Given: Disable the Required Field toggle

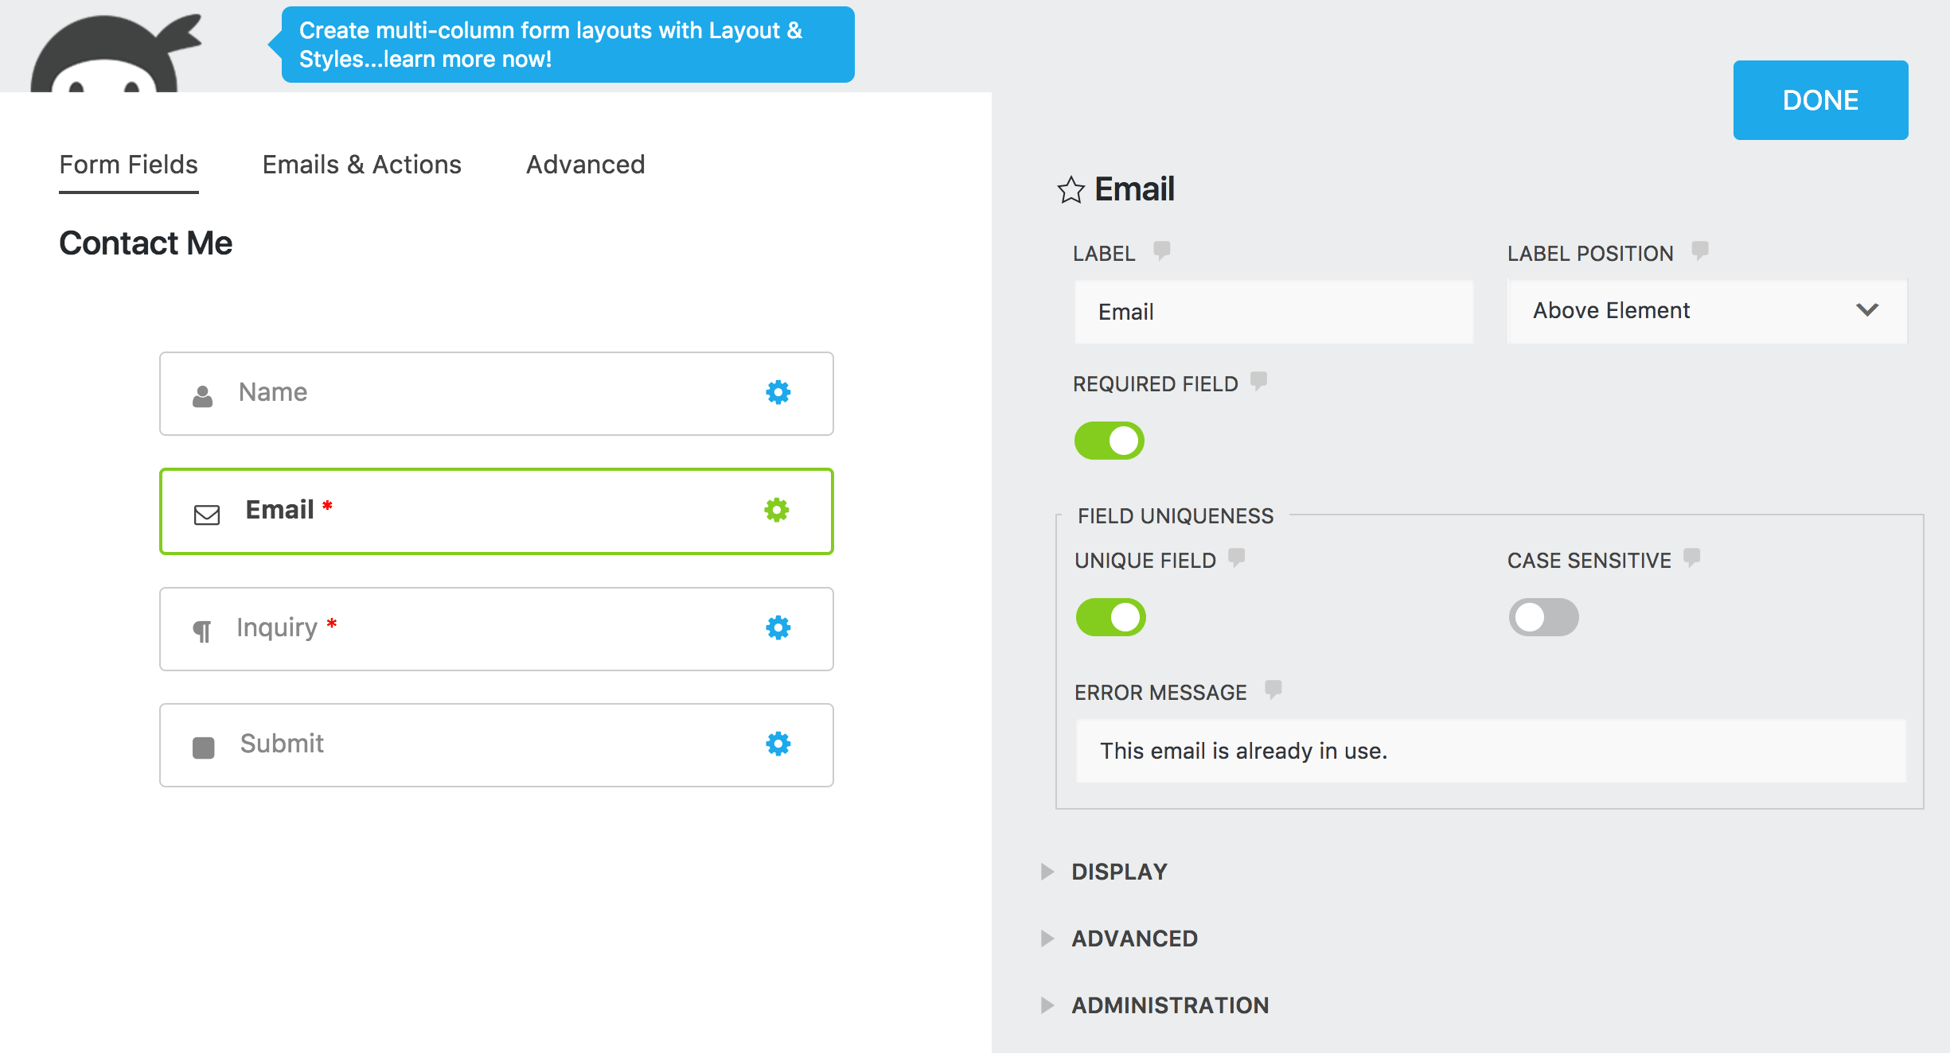Looking at the screenshot, I should click(x=1109, y=441).
